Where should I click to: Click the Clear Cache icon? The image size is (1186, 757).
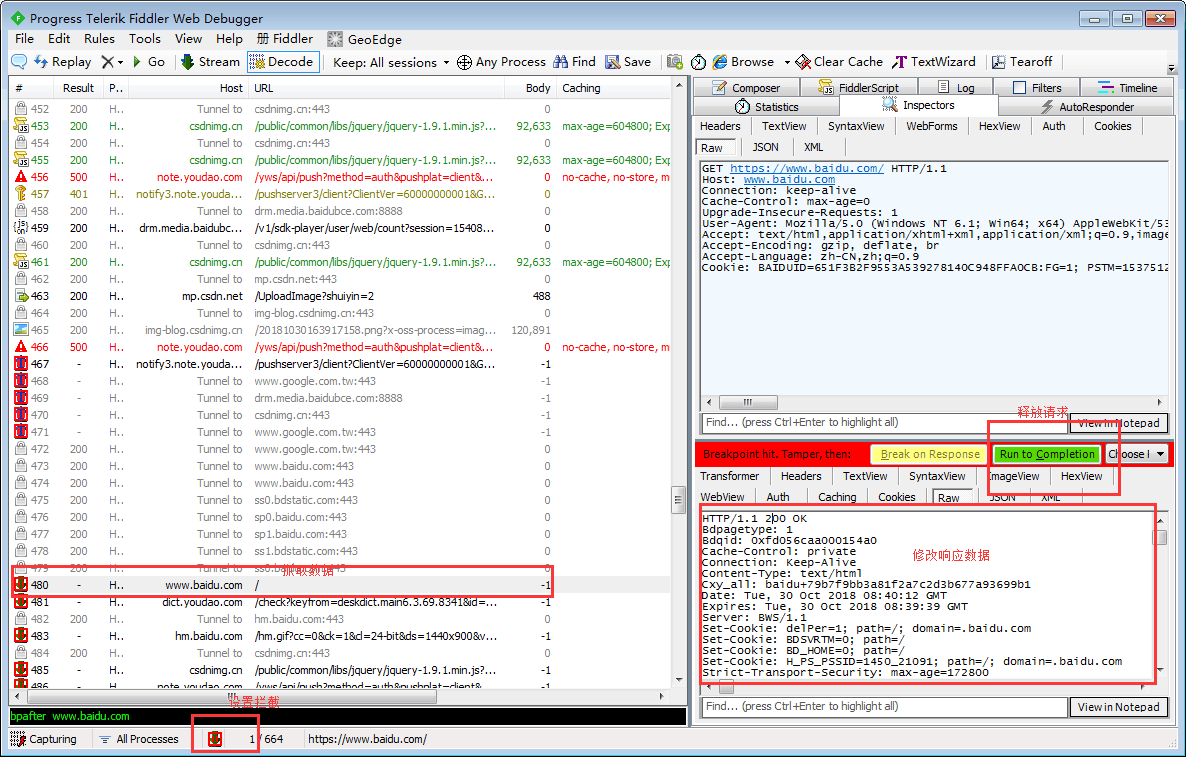[x=803, y=62]
